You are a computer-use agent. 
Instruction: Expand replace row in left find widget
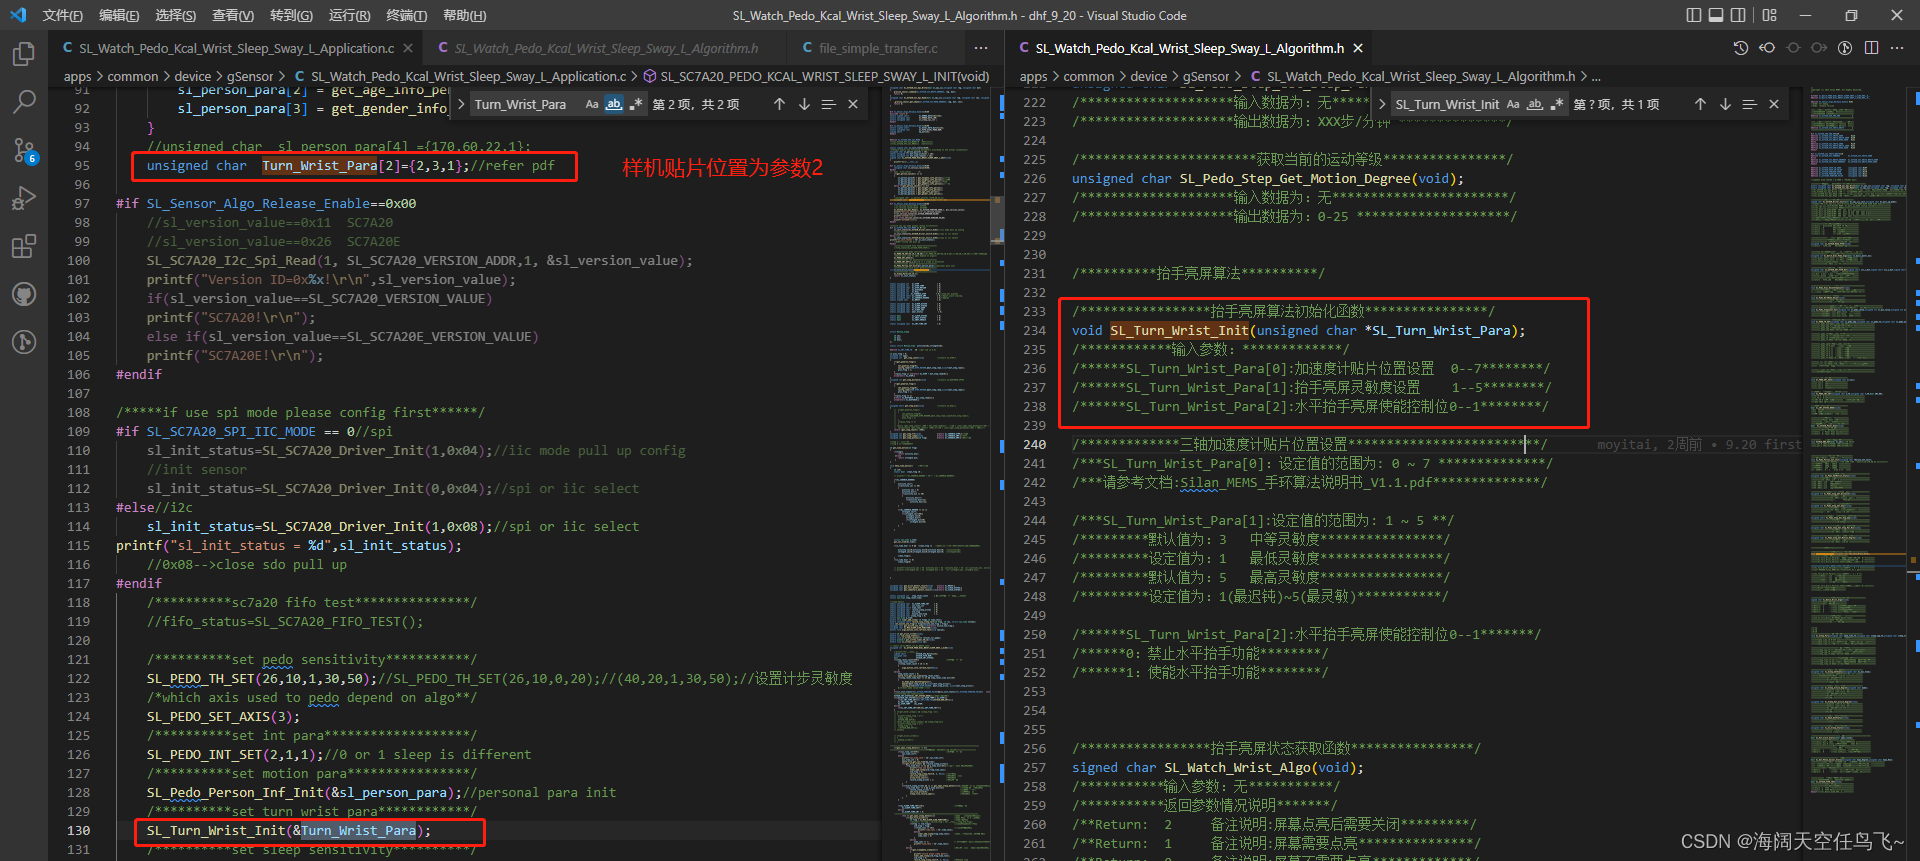(461, 104)
